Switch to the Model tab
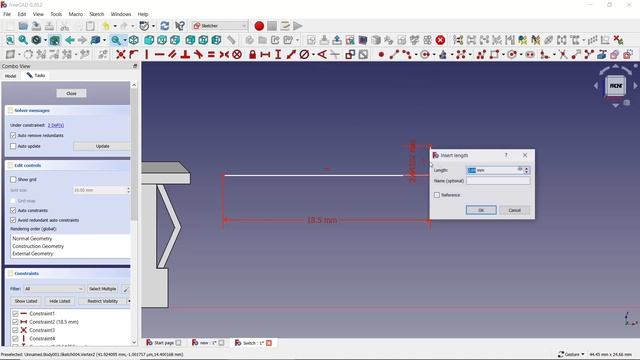 (11, 76)
